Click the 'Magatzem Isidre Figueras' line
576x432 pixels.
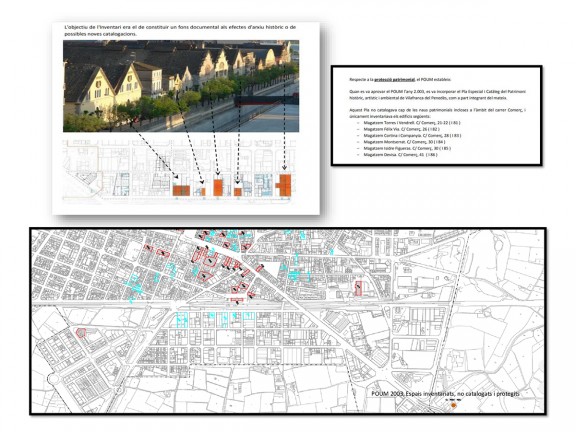tap(407, 148)
